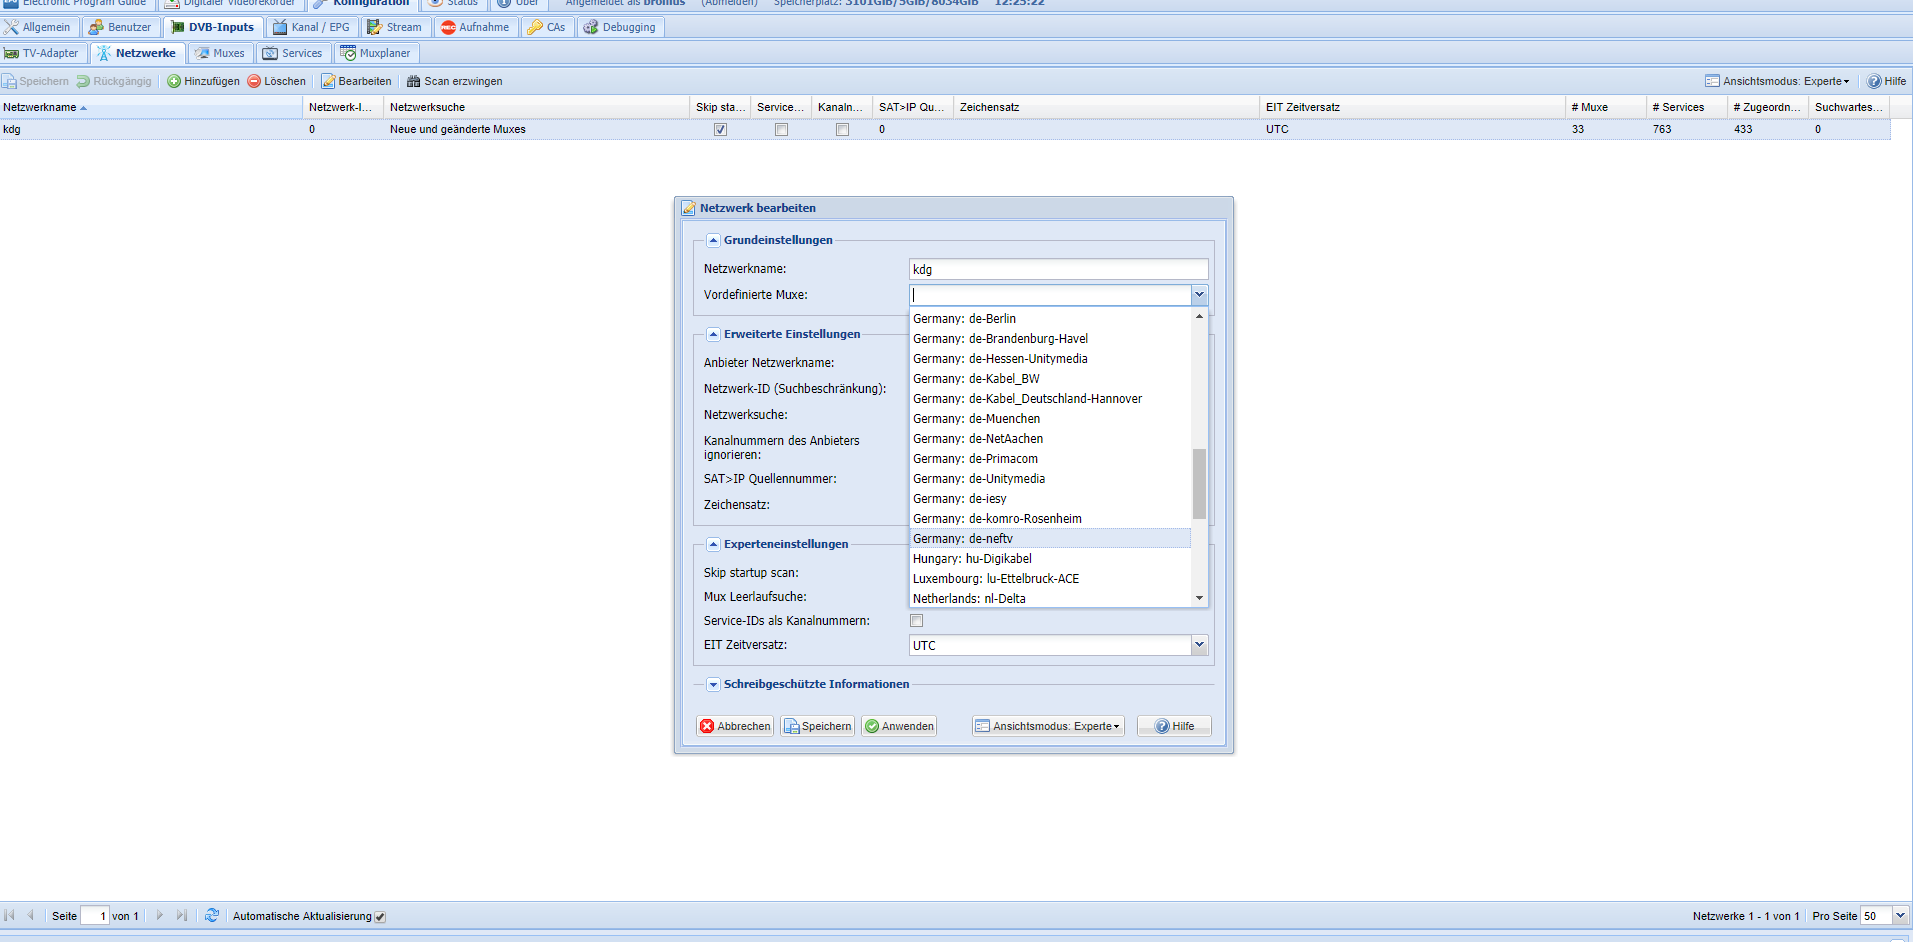Sort by the Netzwerkname column header
Screen dimensions: 1913x942
pos(150,107)
